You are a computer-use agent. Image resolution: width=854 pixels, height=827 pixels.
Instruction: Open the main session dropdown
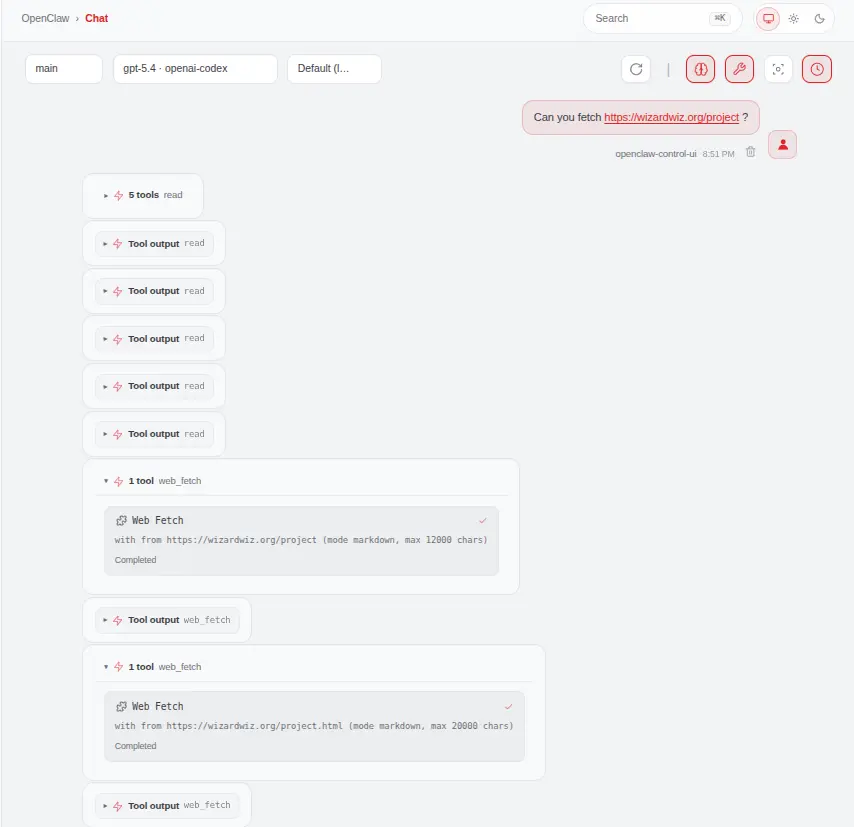pos(64,69)
